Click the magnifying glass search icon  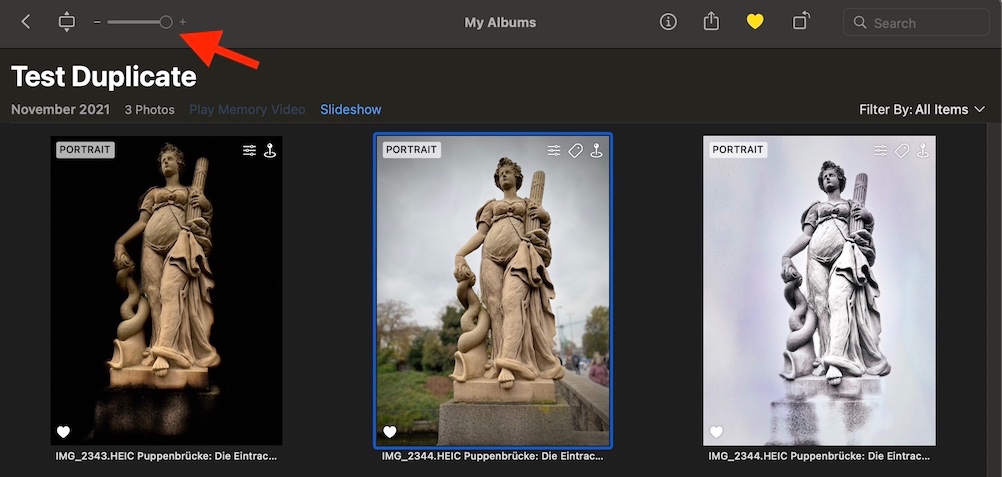[860, 22]
